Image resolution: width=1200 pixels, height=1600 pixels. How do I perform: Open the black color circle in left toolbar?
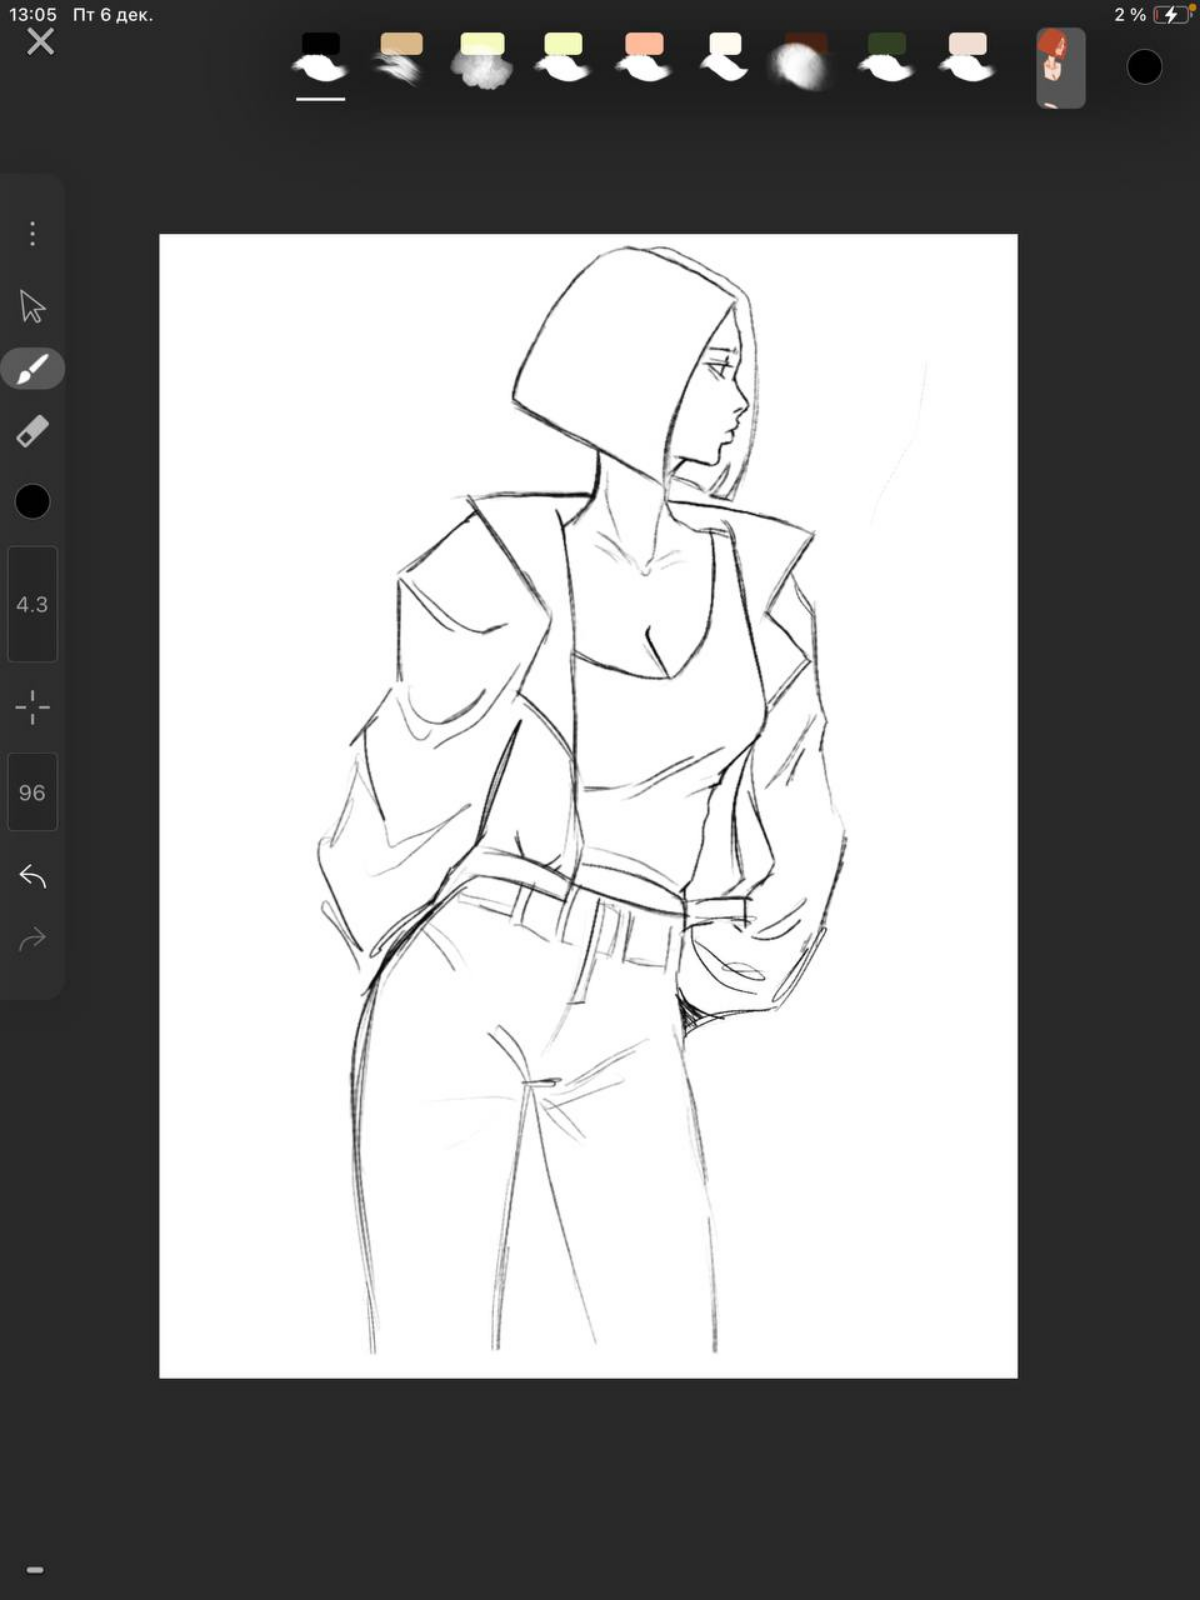[x=33, y=501]
